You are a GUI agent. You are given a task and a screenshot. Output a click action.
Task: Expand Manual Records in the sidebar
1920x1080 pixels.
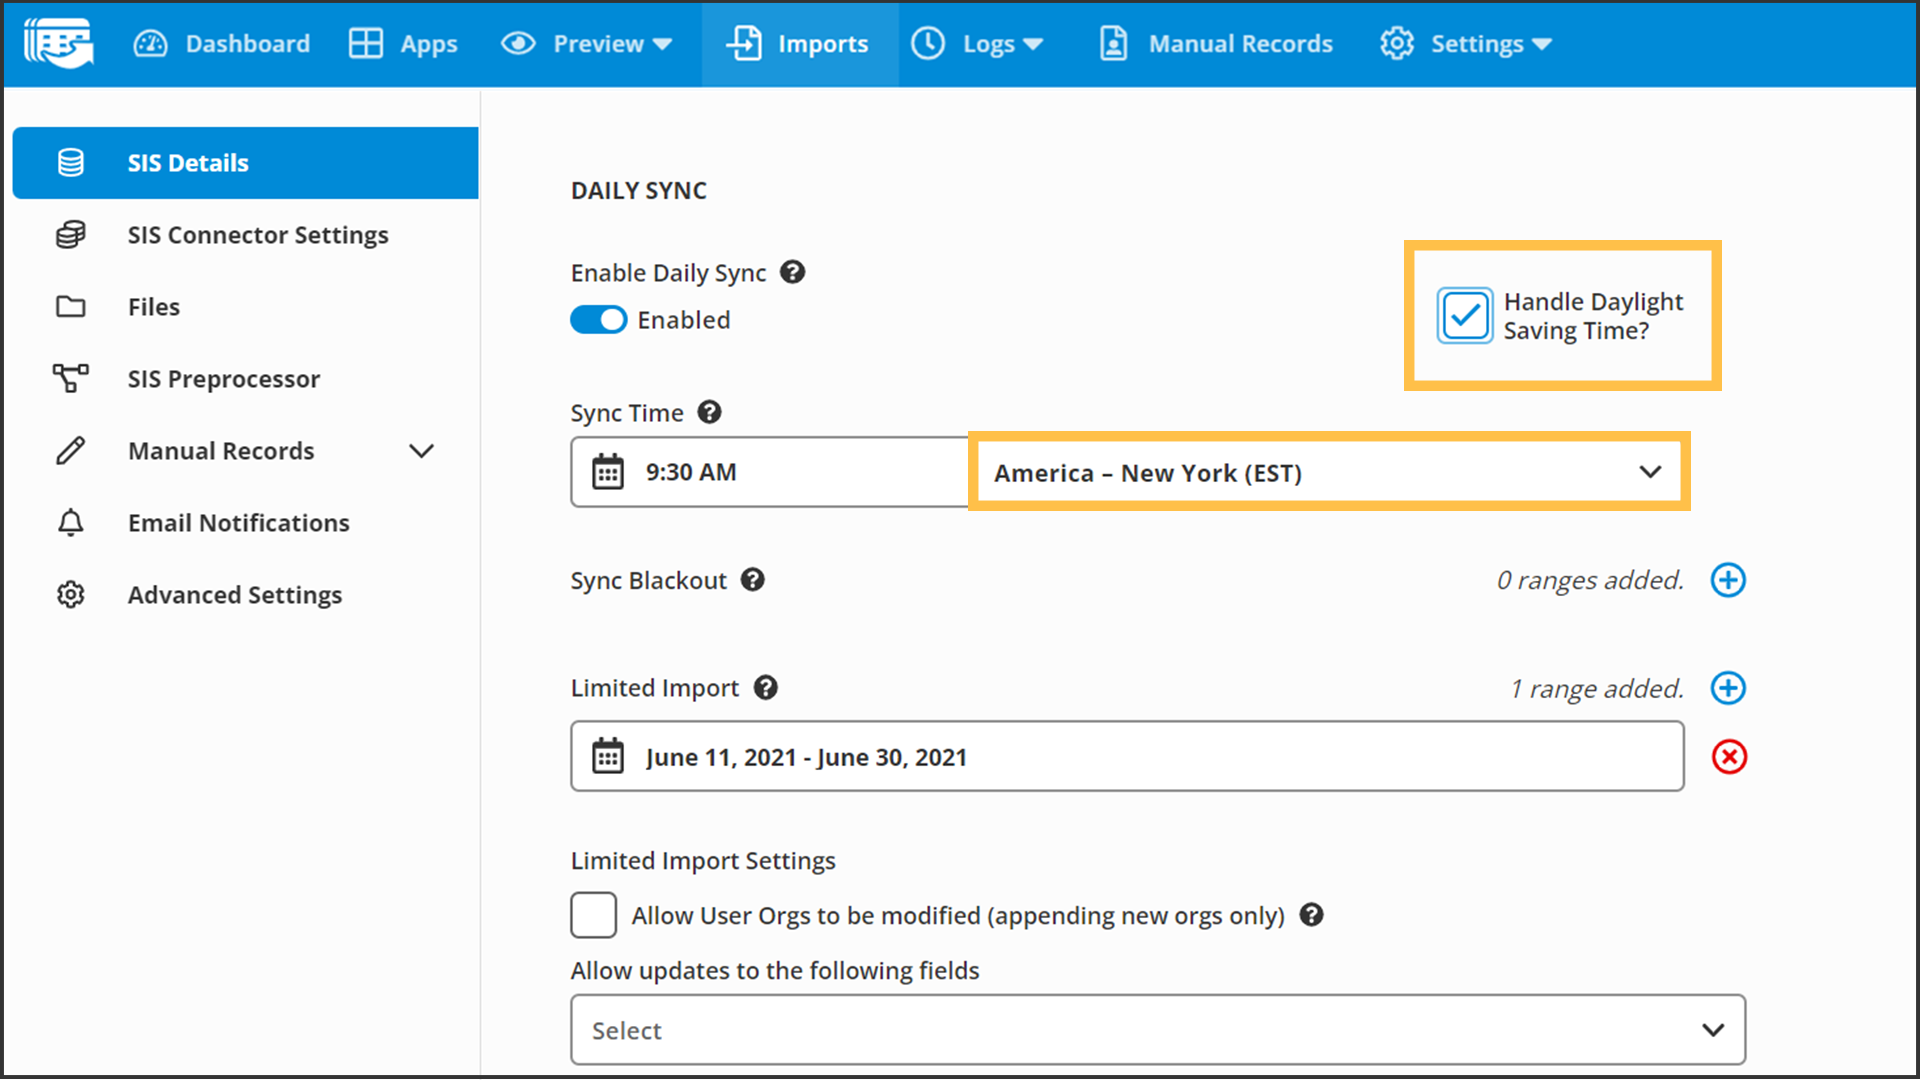click(422, 451)
